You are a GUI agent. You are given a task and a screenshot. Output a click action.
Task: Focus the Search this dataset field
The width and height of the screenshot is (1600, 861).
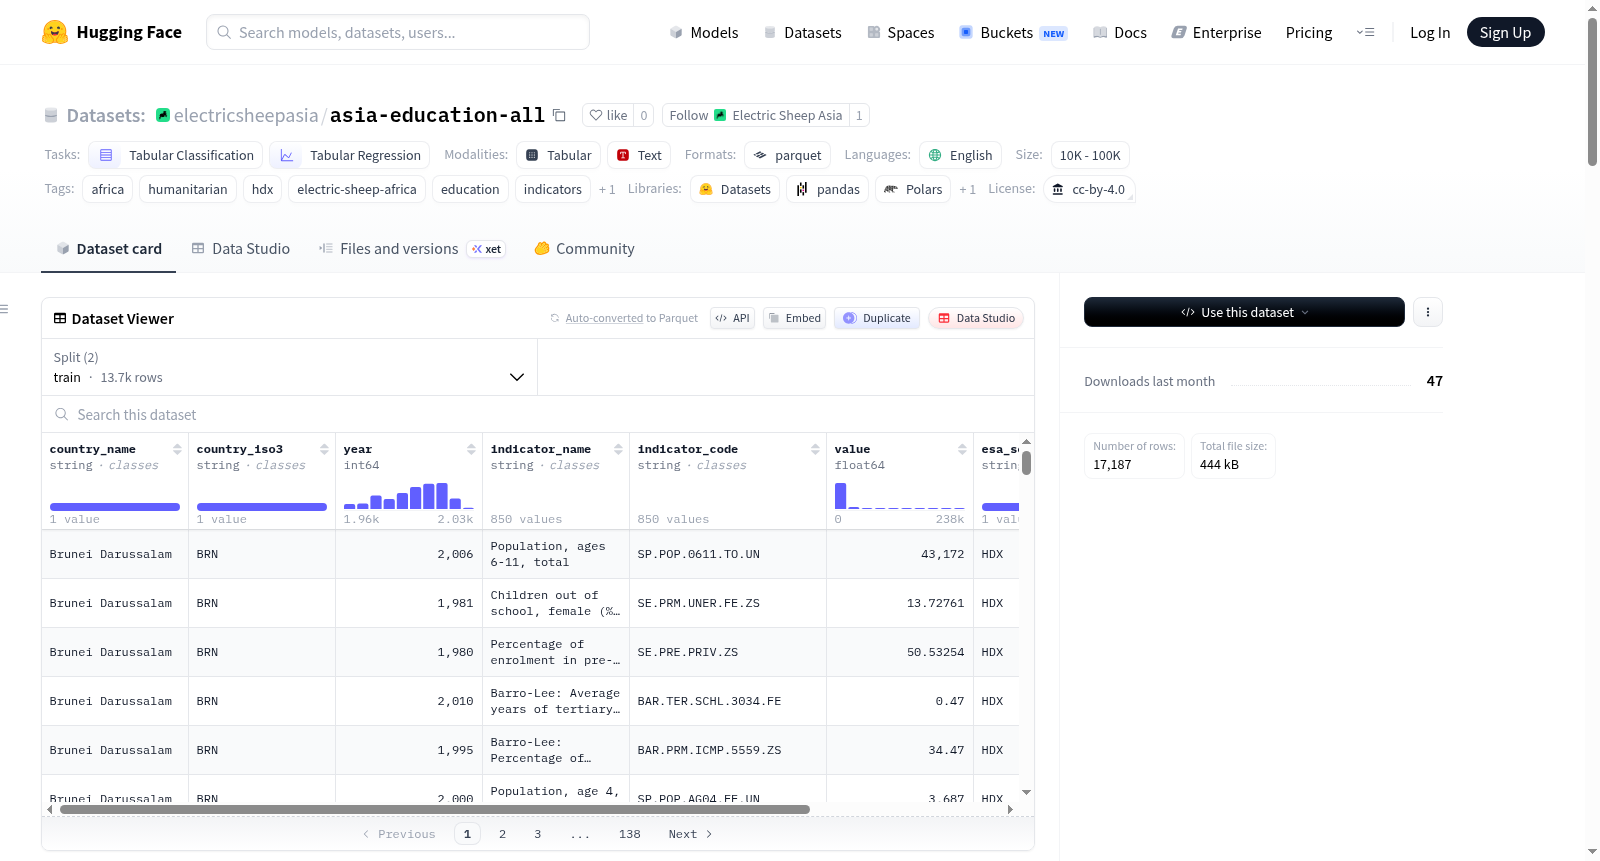537,414
